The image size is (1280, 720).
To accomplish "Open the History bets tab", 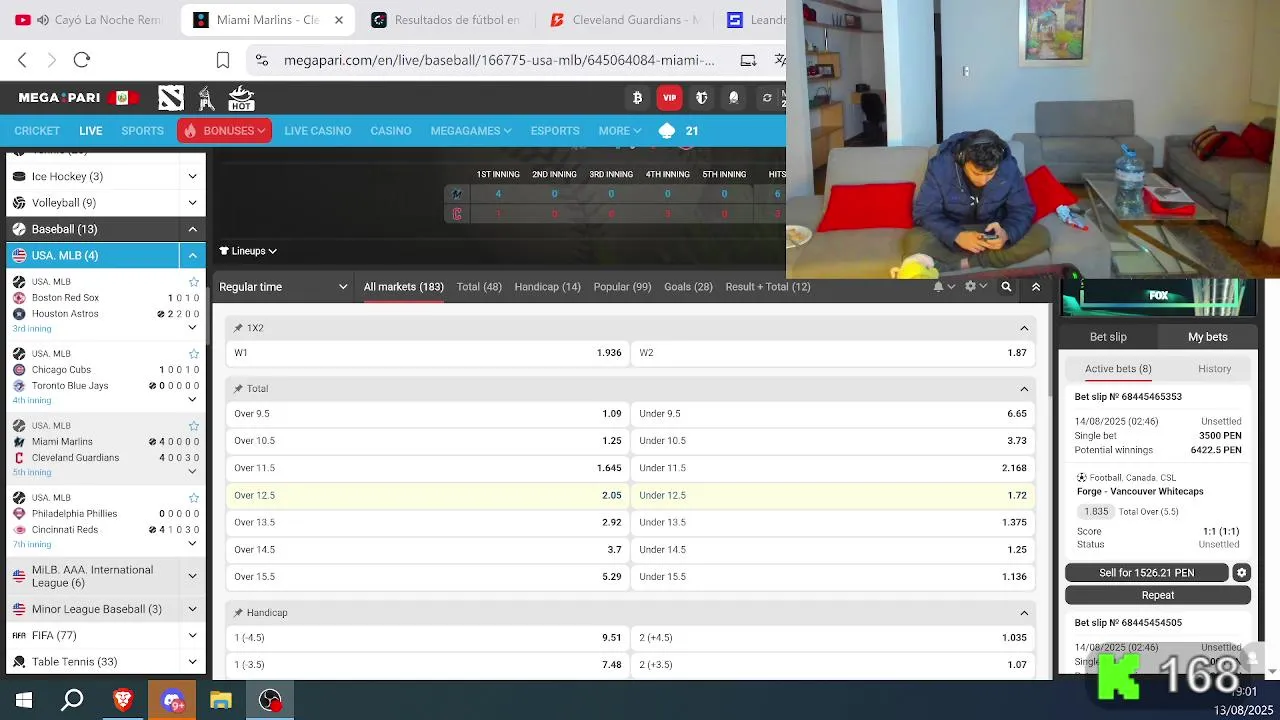I will pos(1215,369).
